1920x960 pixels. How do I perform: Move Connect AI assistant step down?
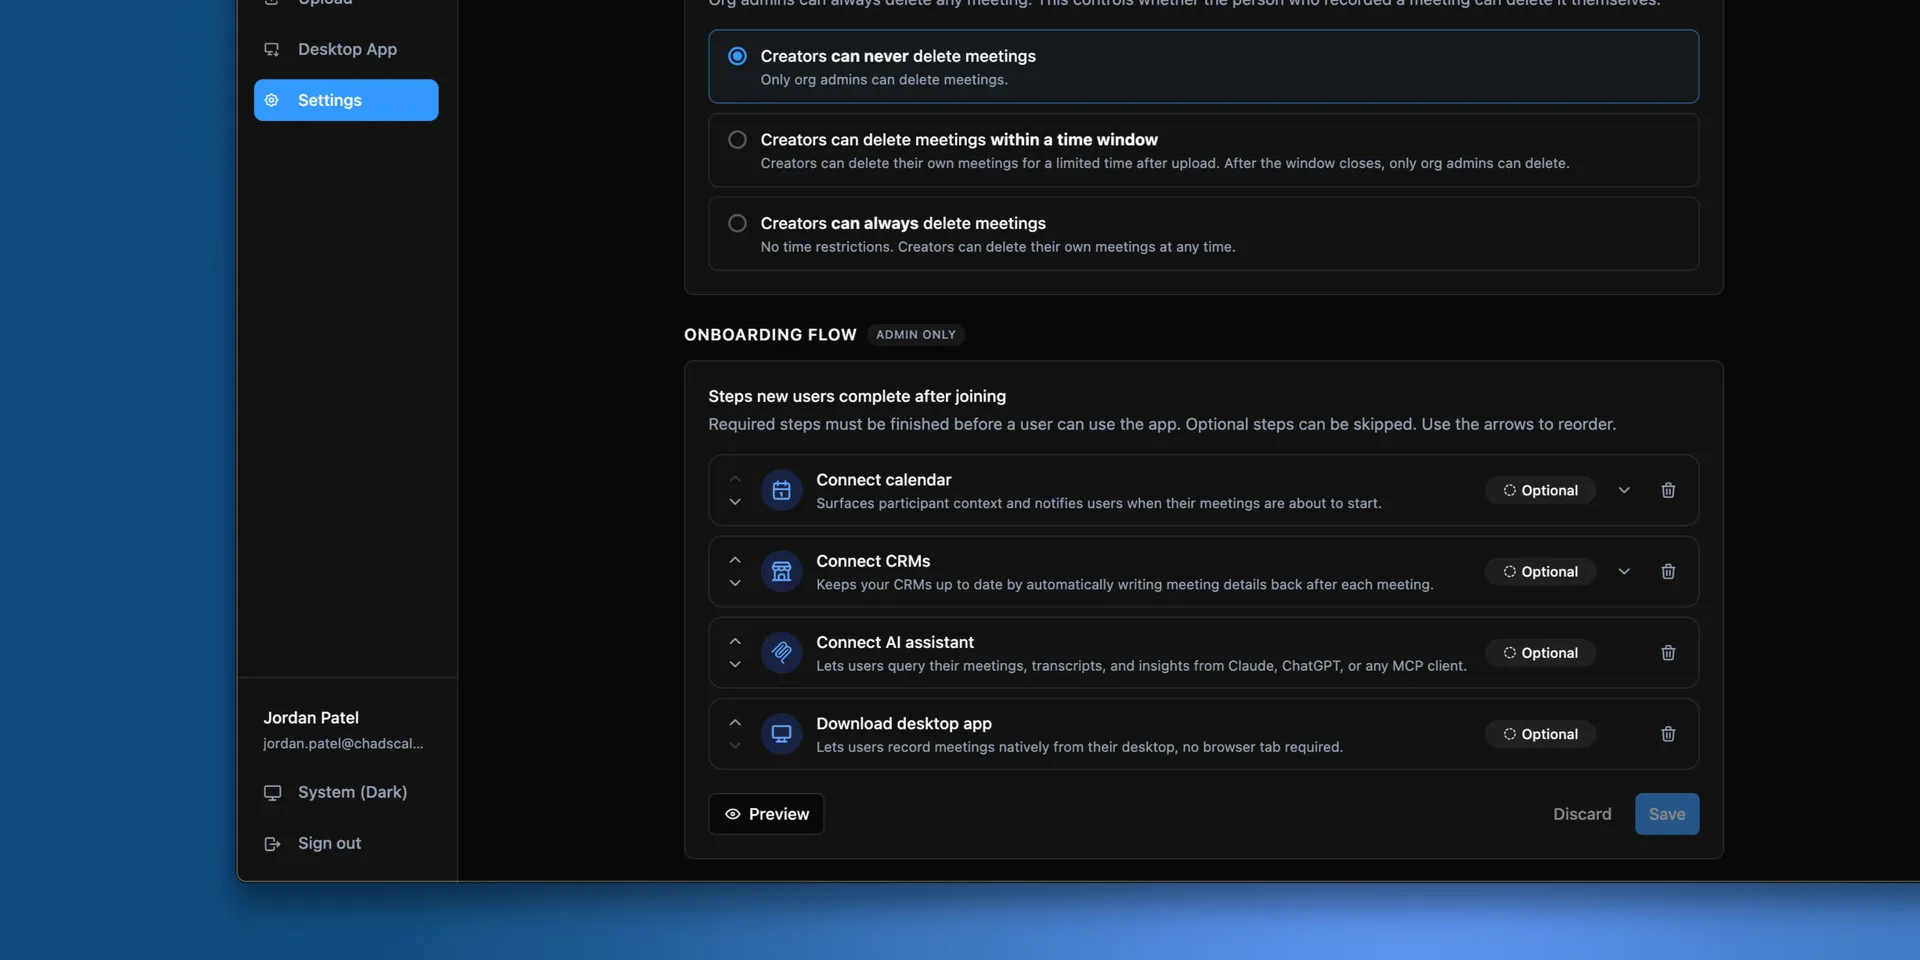tap(735, 664)
